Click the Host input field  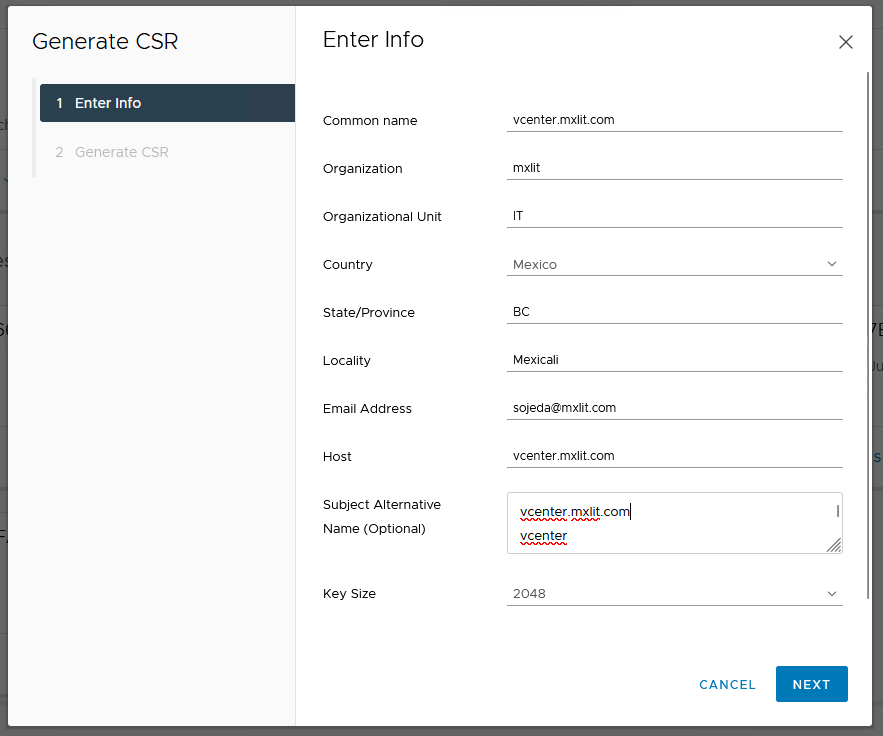tap(674, 456)
